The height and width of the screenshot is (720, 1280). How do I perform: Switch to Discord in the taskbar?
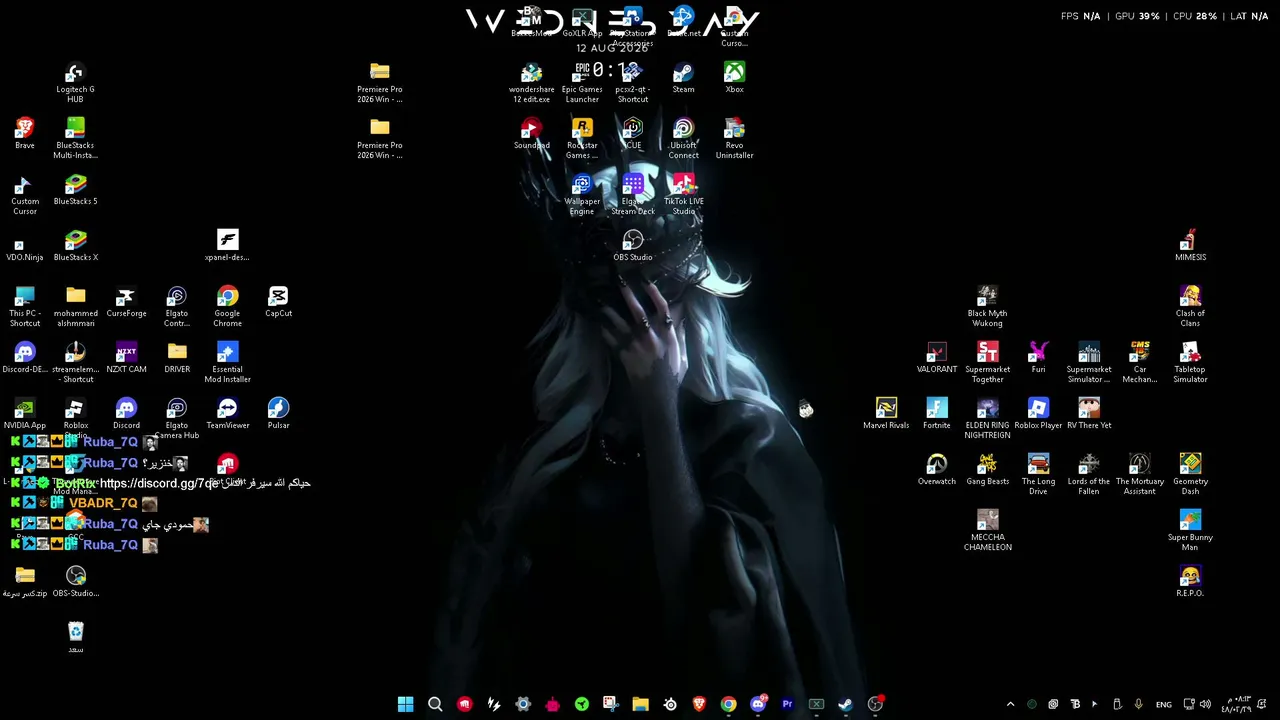758,704
